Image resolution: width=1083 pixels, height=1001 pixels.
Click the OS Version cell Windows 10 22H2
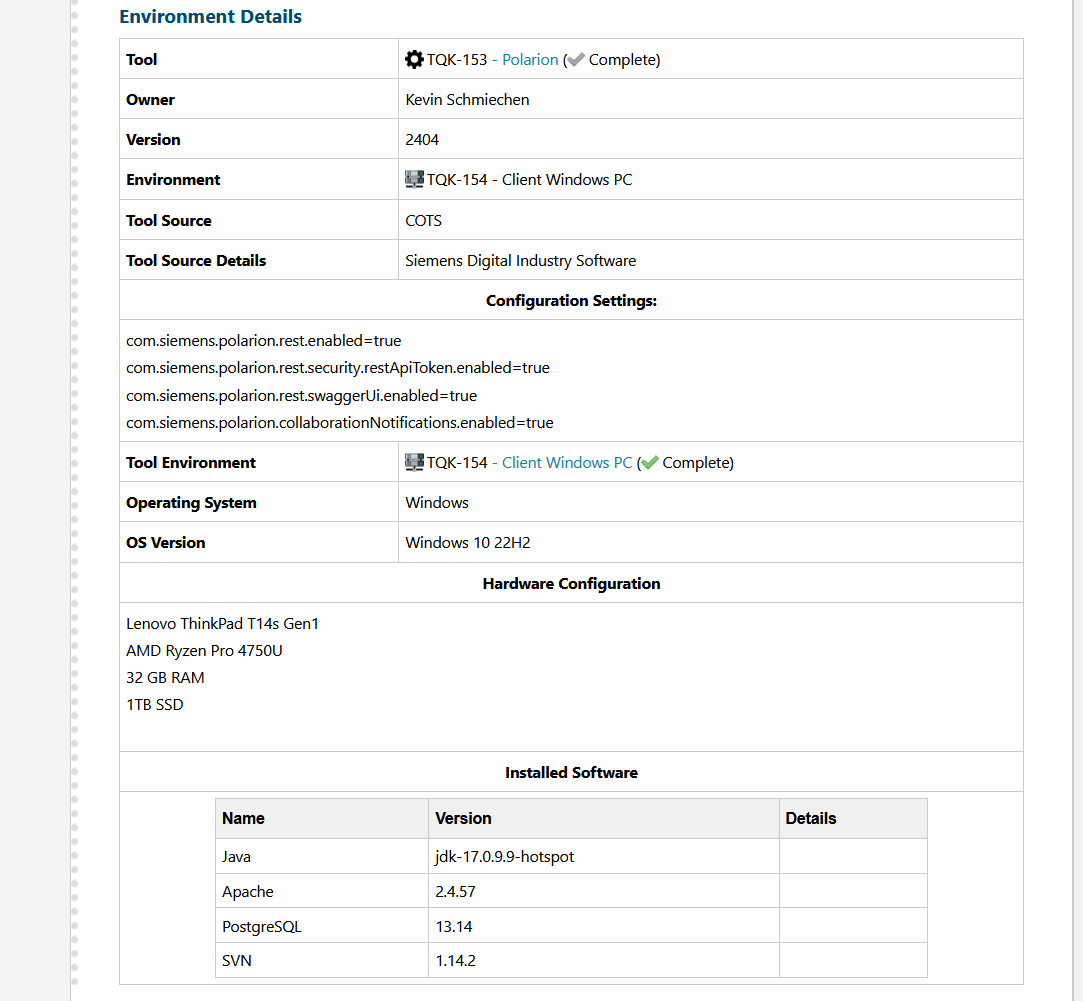468,542
